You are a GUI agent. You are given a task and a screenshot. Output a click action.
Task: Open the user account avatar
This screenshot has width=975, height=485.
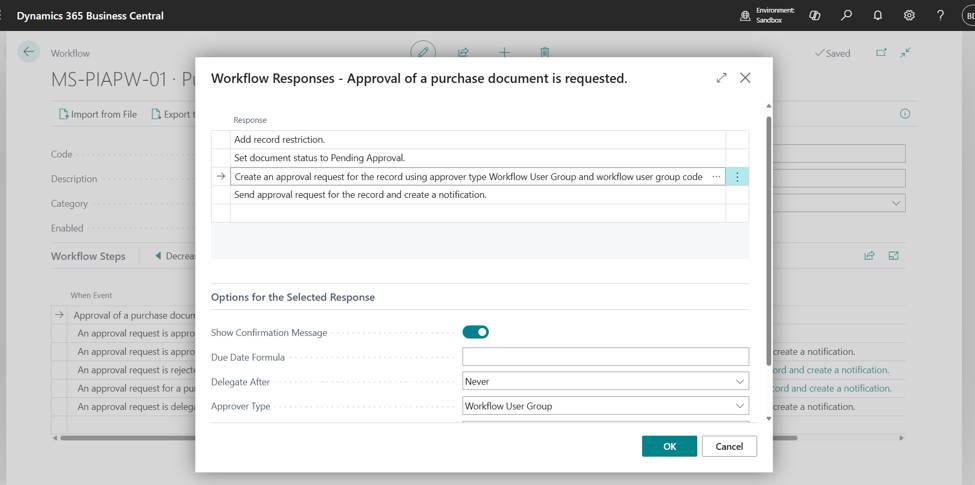[968, 16]
